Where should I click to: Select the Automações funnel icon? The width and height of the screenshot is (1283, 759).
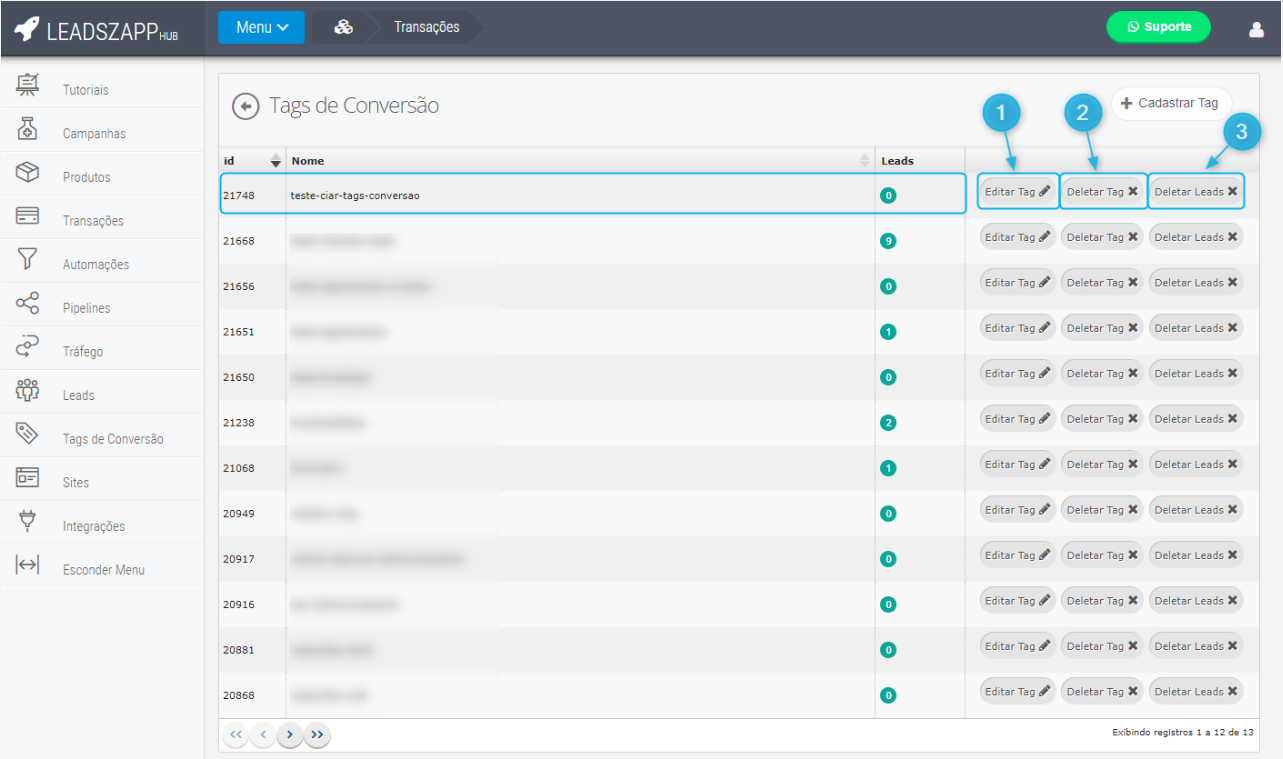[27, 261]
